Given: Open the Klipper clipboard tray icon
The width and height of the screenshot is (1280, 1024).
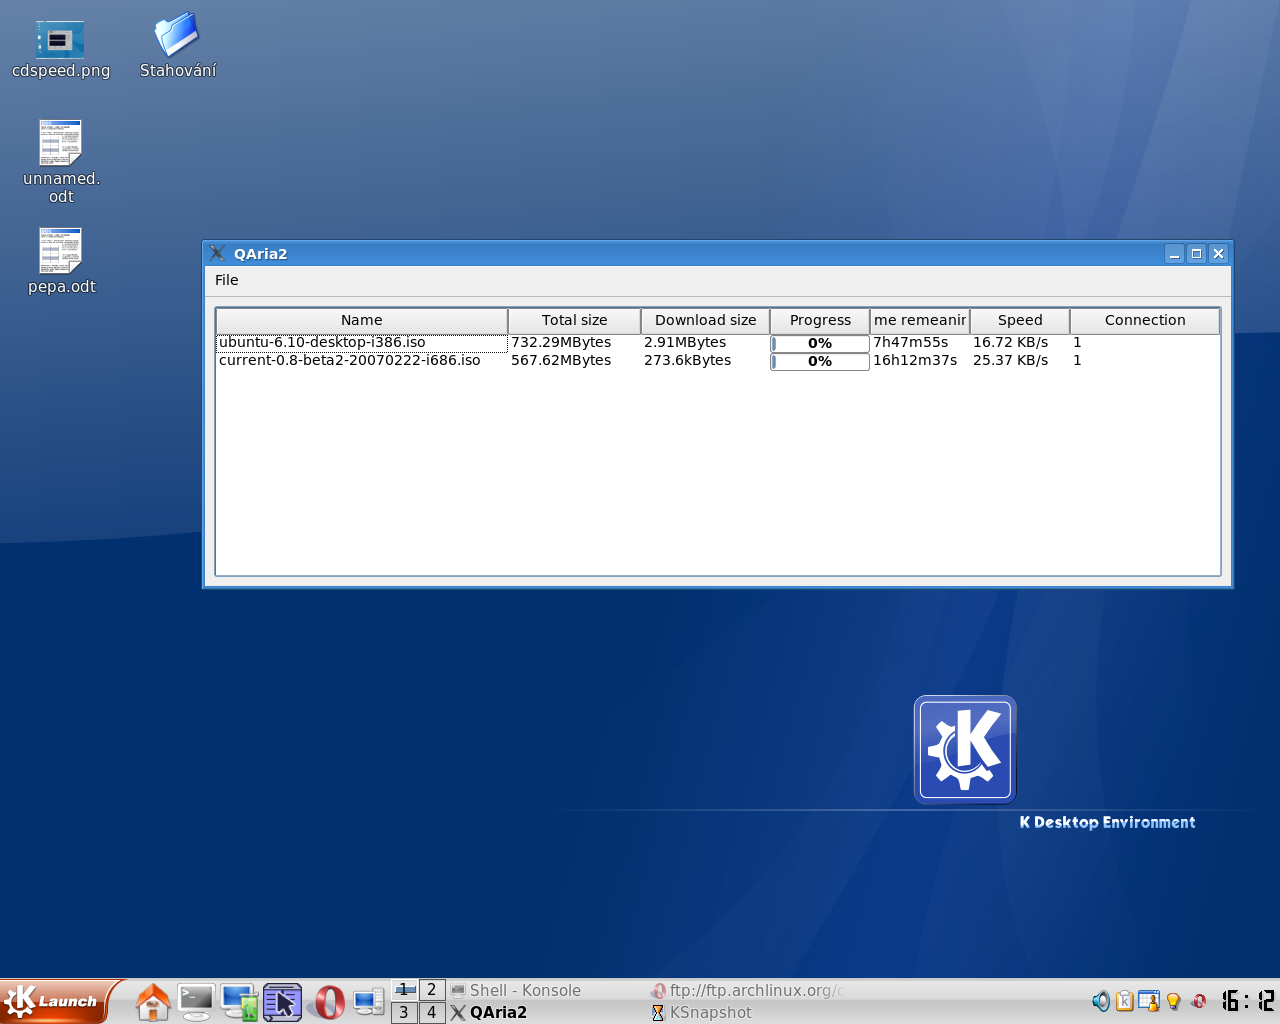Looking at the screenshot, I should click(1125, 1001).
